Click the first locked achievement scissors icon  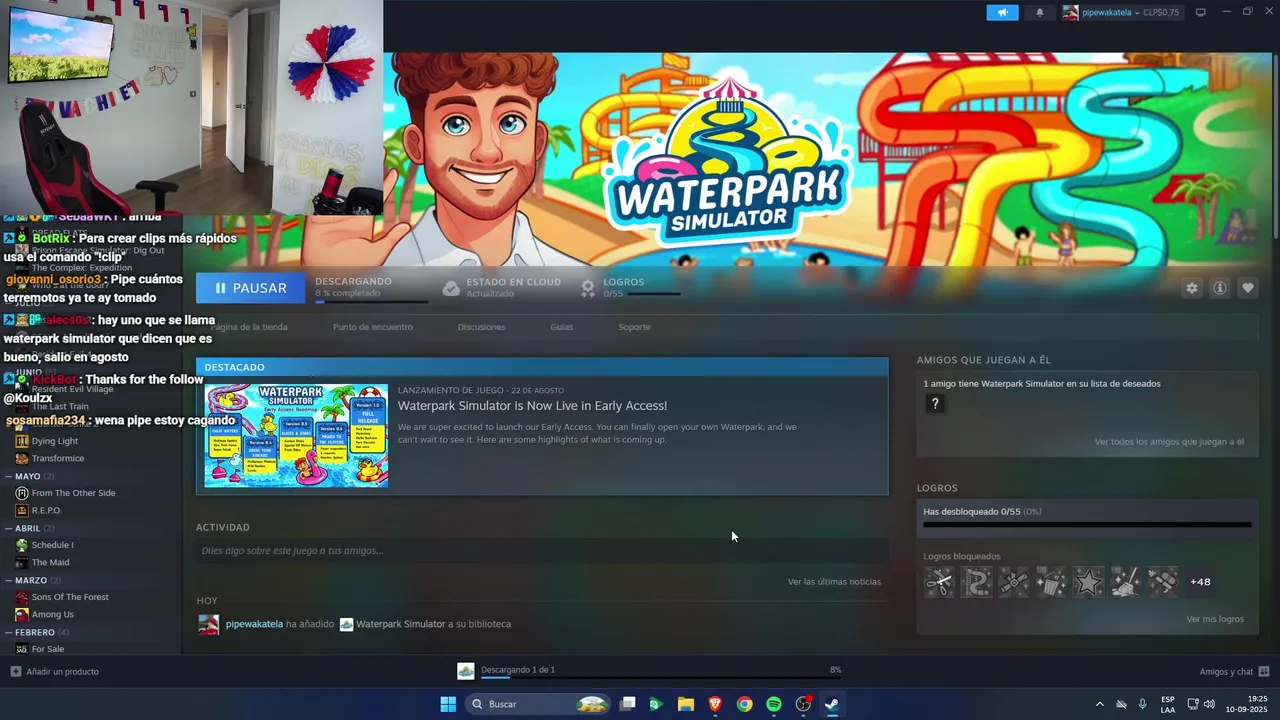click(x=939, y=581)
